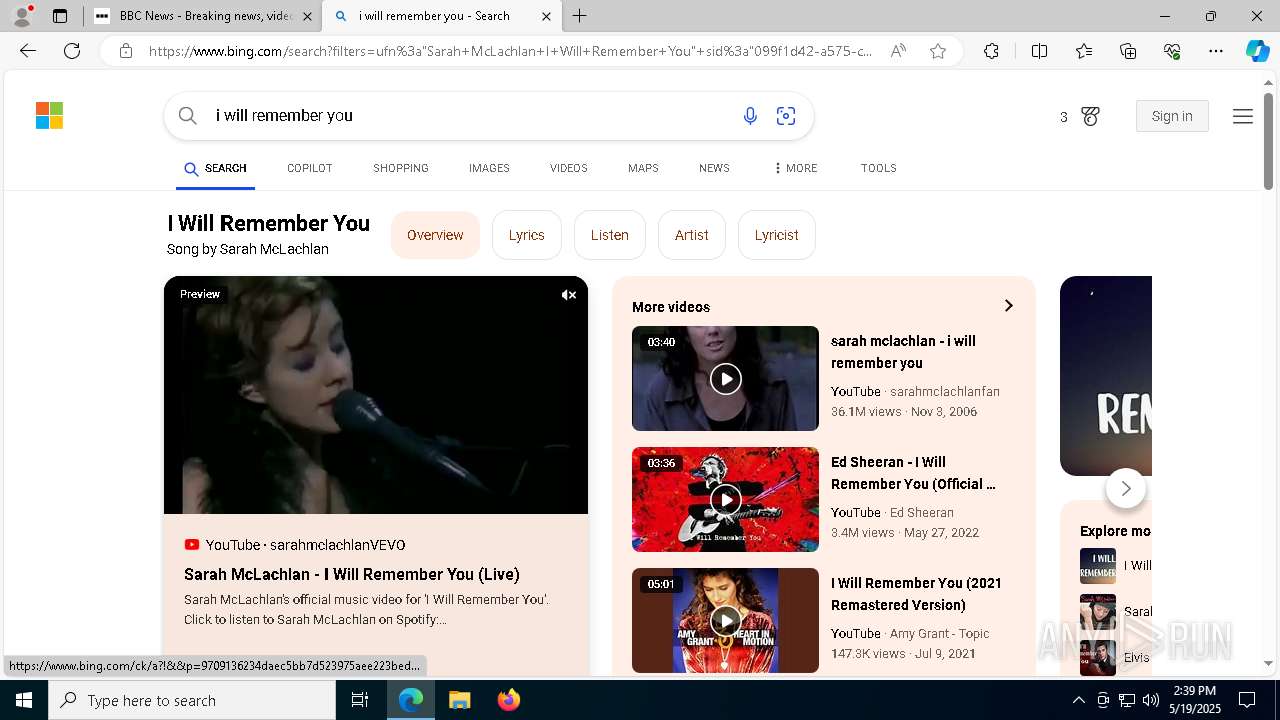The width and height of the screenshot is (1280, 720).
Task: Search by voice using microphone icon
Action: click(x=750, y=116)
